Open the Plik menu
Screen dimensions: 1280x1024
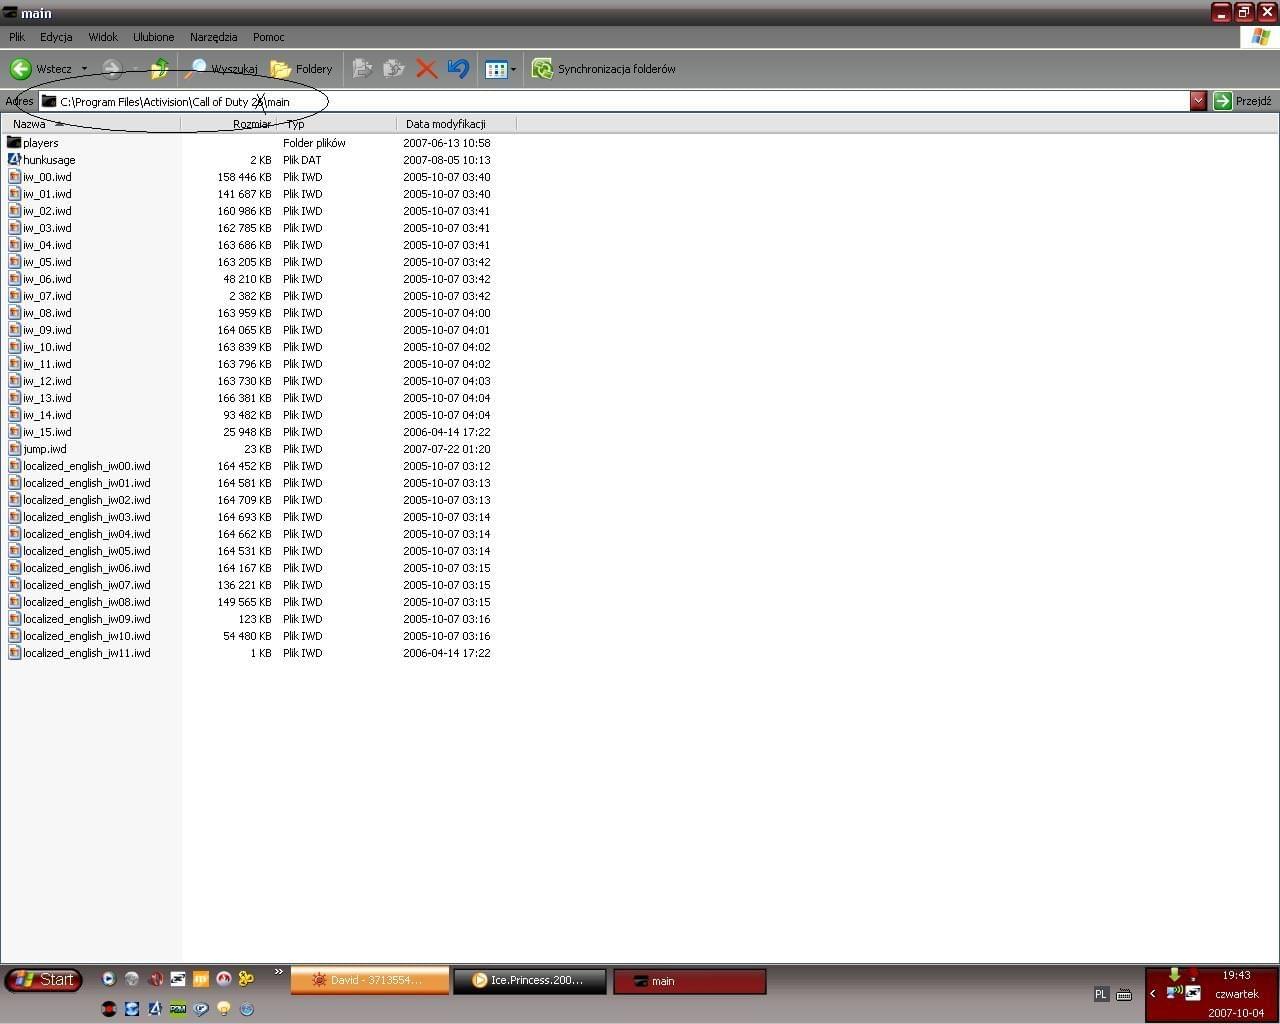pos(17,37)
